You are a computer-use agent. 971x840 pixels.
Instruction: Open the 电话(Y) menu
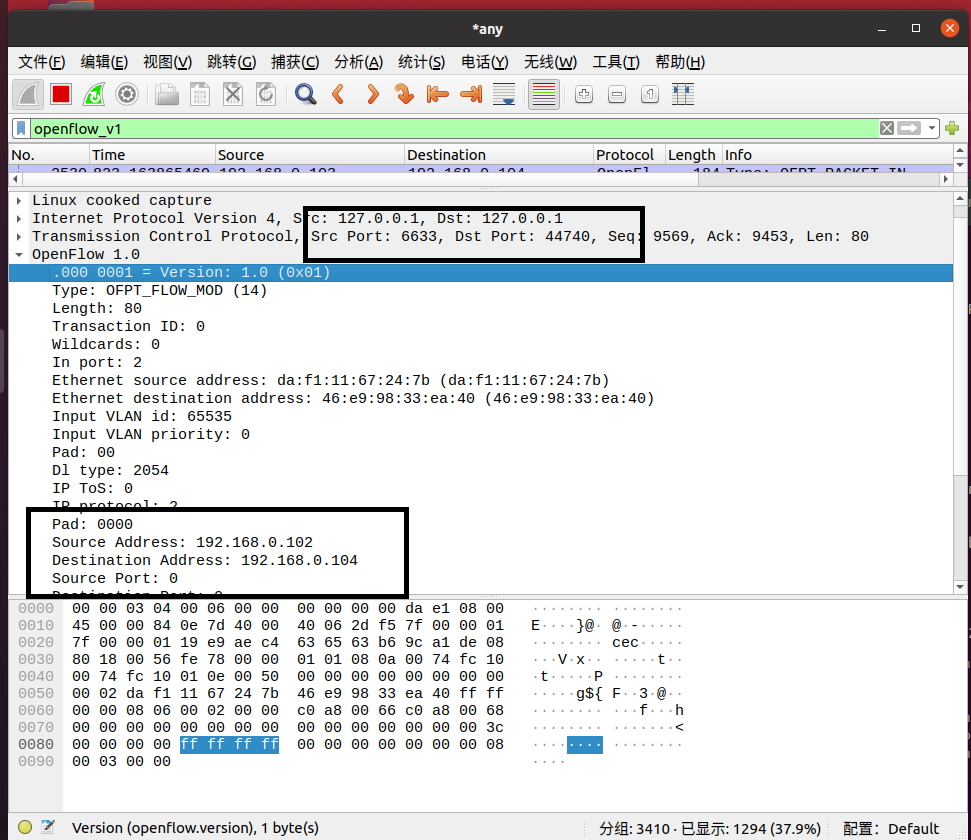tap(485, 62)
